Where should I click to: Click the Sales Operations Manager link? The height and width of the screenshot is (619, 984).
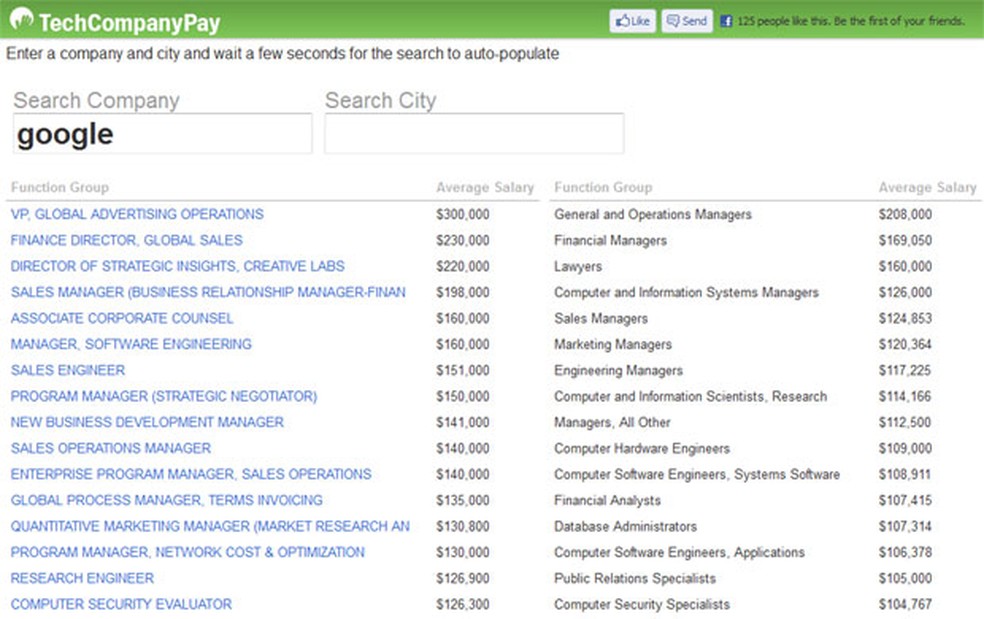111,448
